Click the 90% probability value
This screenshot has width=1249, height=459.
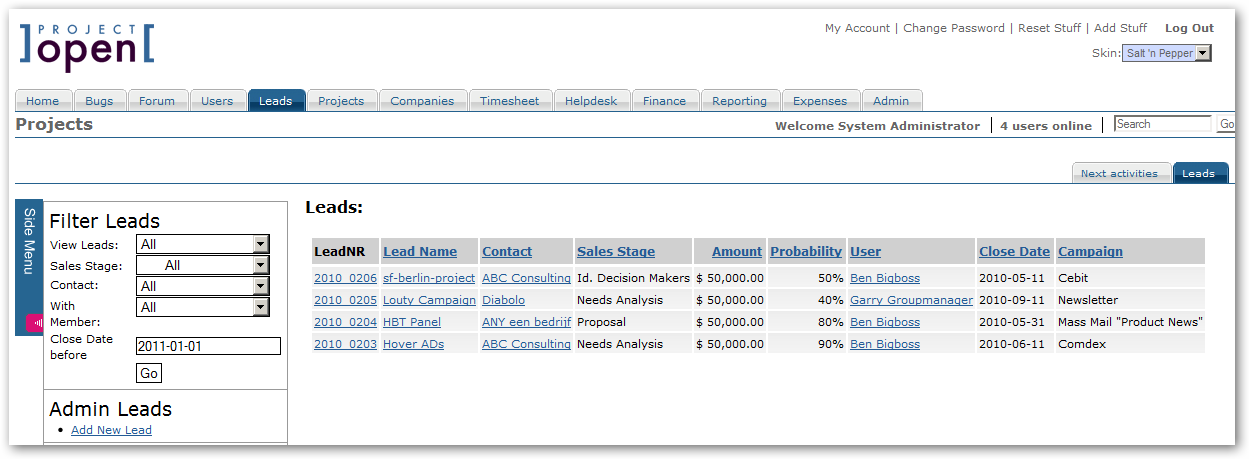[x=830, y=344]
